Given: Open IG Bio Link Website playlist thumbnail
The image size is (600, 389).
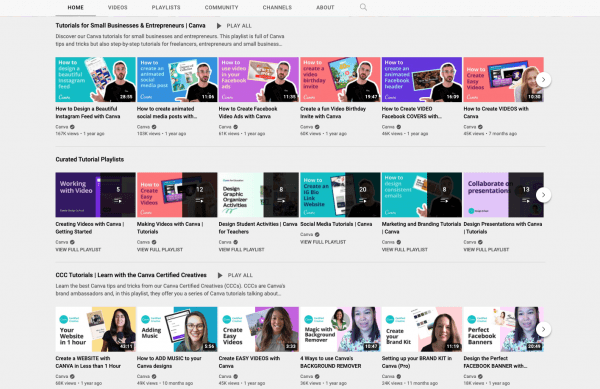Looking at the screenshot, I should [340, 195].
